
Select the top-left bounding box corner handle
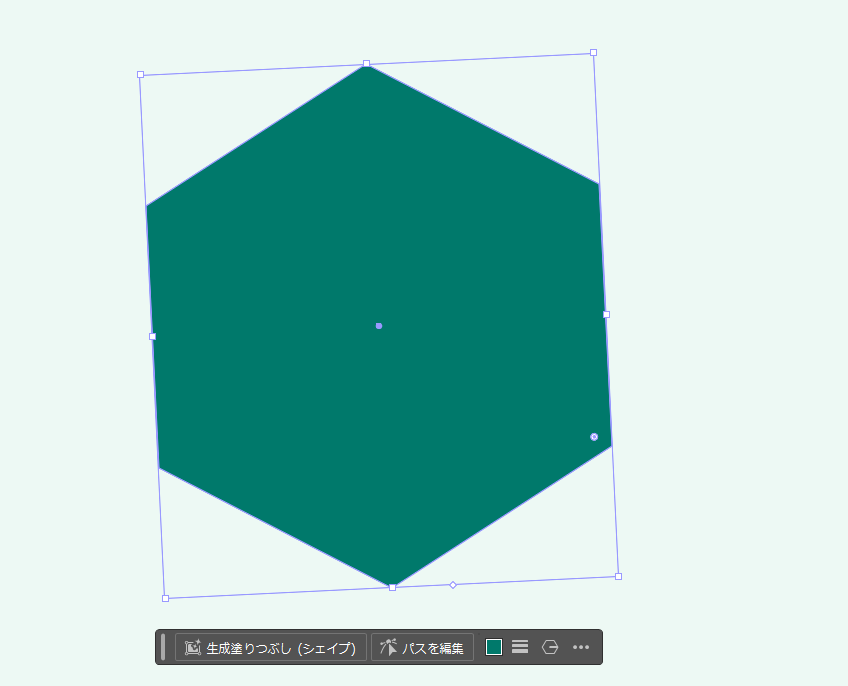point(140,74)
